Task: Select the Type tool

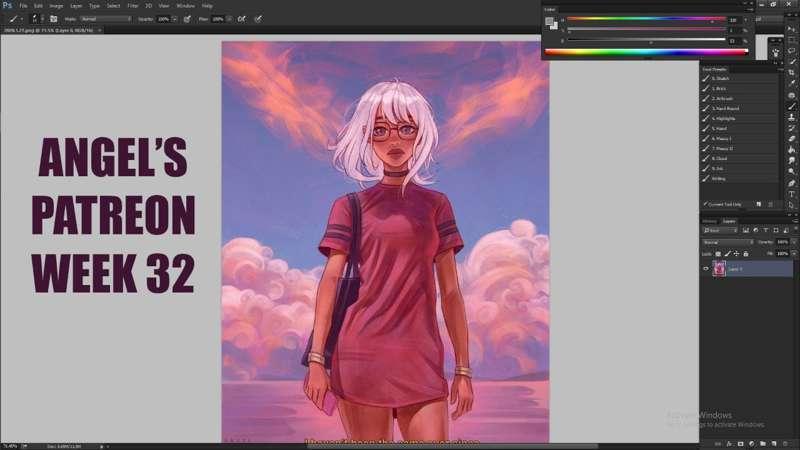Action: click(792, 194)
